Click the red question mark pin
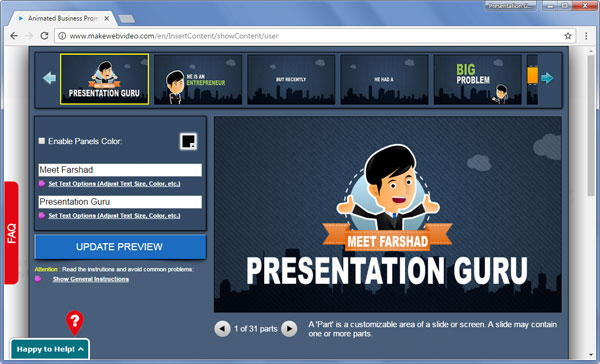This screenshot has width=600, height=364. (x=75, y=322)
